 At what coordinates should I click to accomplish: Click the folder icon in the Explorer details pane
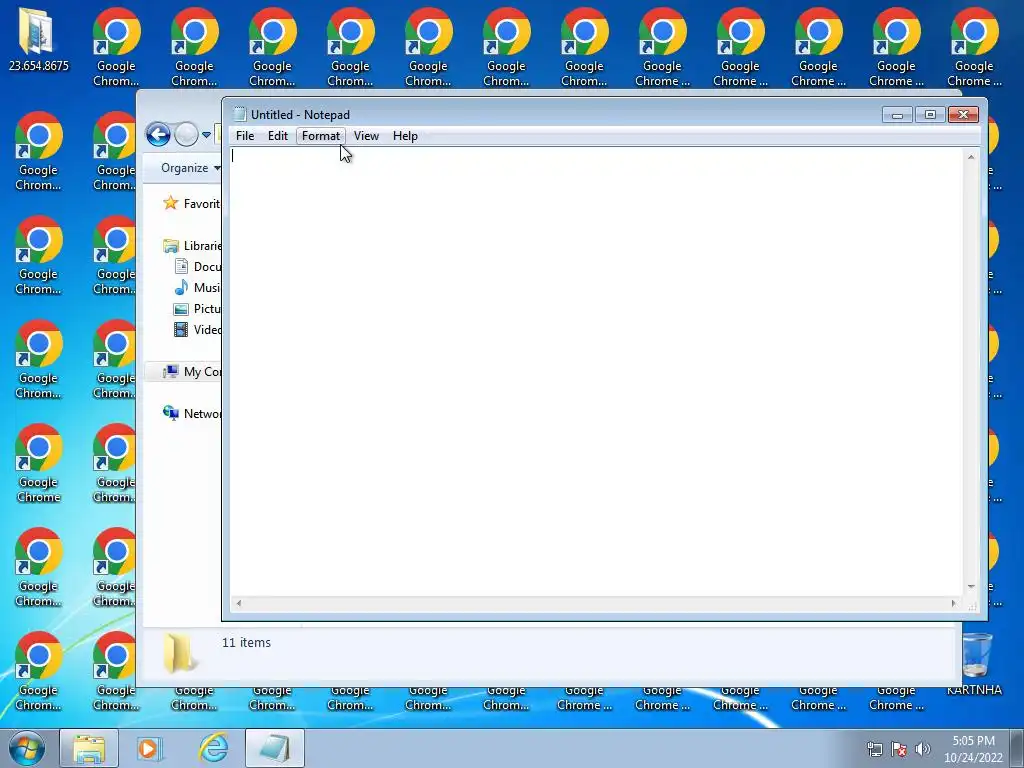[x=180, y=652]
